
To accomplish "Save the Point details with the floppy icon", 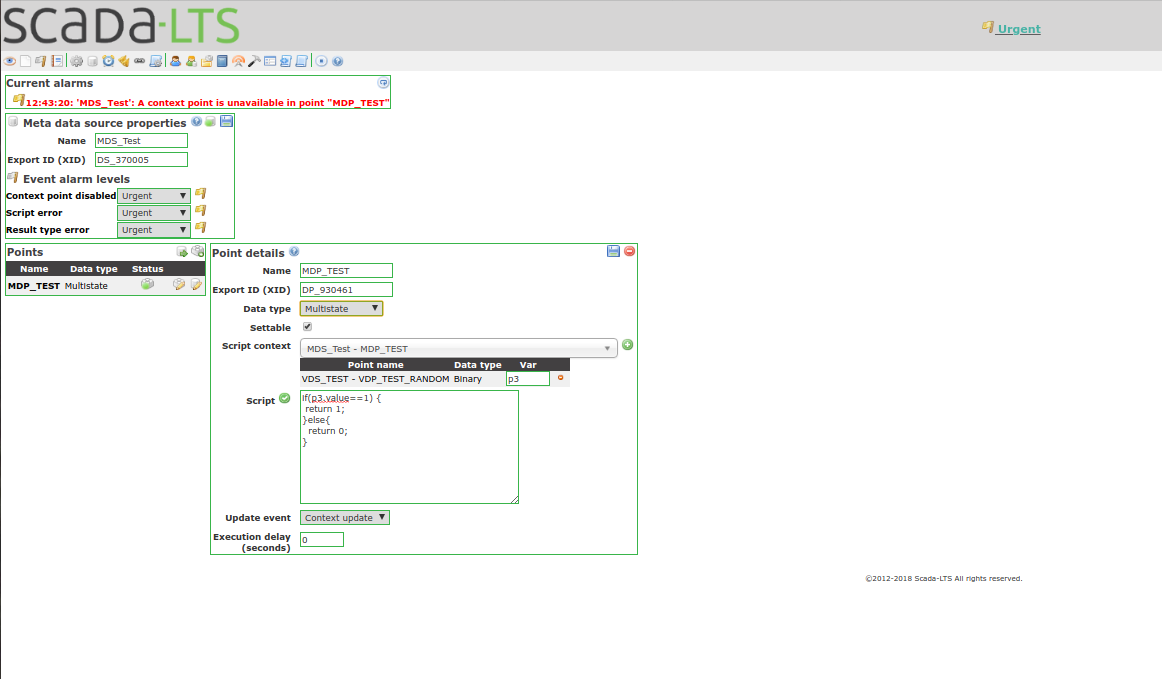I will point(613,251).
